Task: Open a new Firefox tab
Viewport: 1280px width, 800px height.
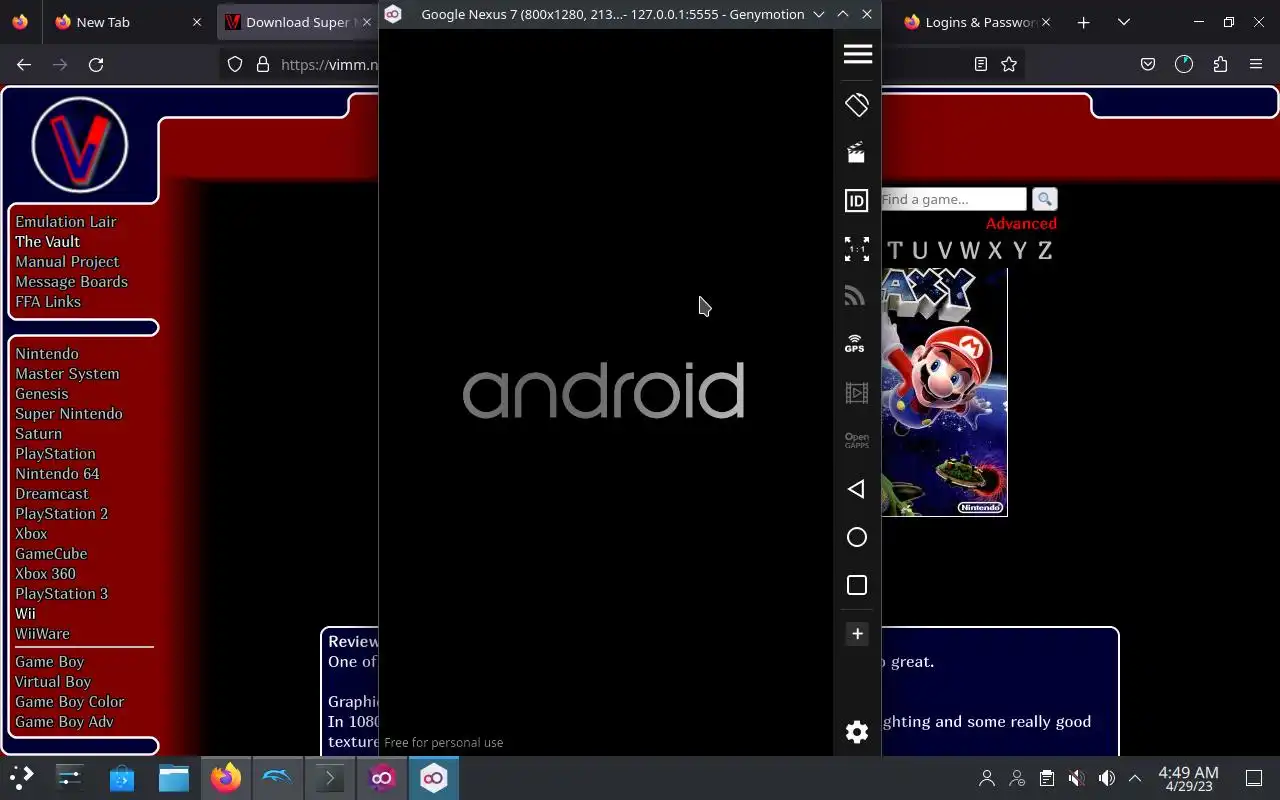Action: (x=1084, y=22)
